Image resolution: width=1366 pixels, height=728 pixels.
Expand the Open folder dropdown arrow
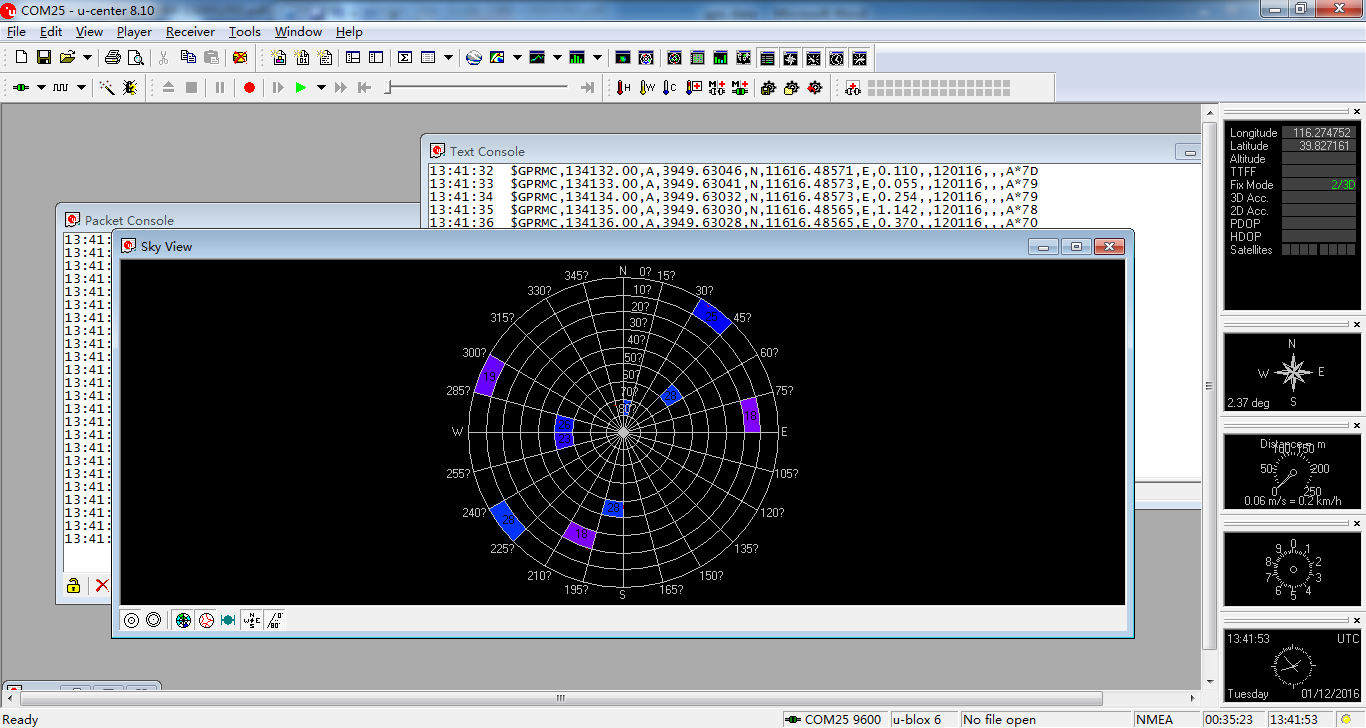[87, 58]
